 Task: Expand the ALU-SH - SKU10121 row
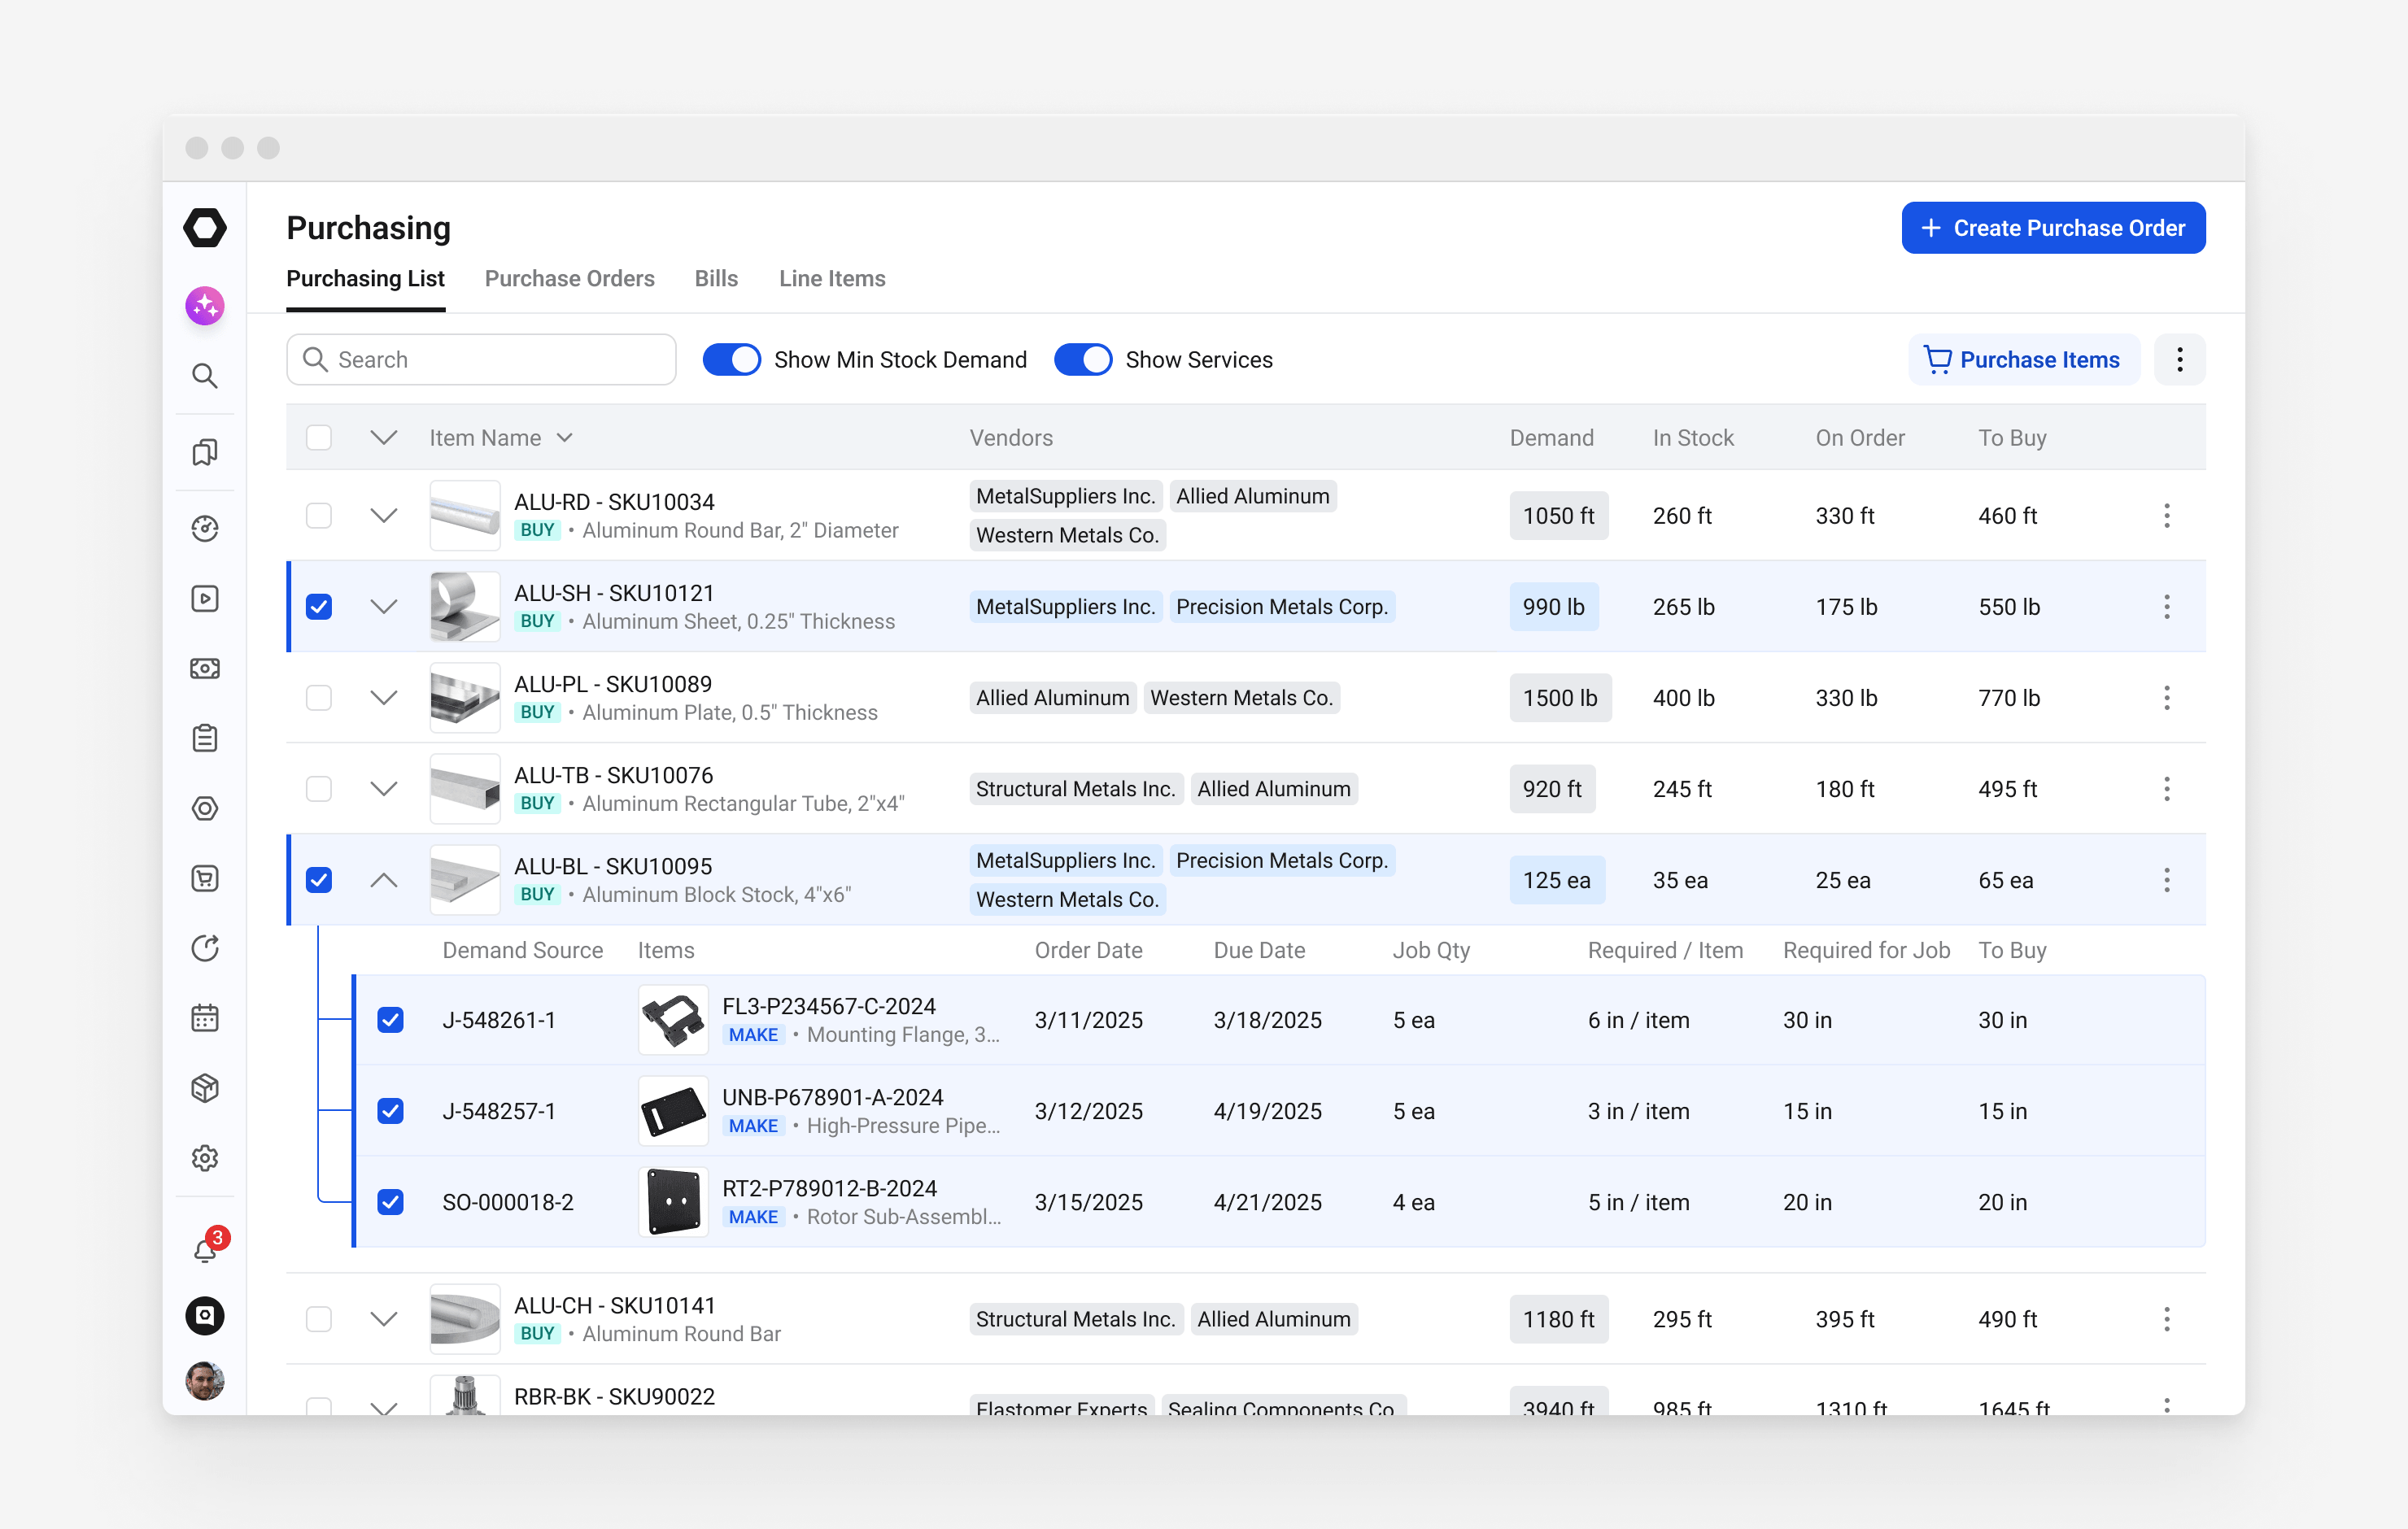point(384,607)
